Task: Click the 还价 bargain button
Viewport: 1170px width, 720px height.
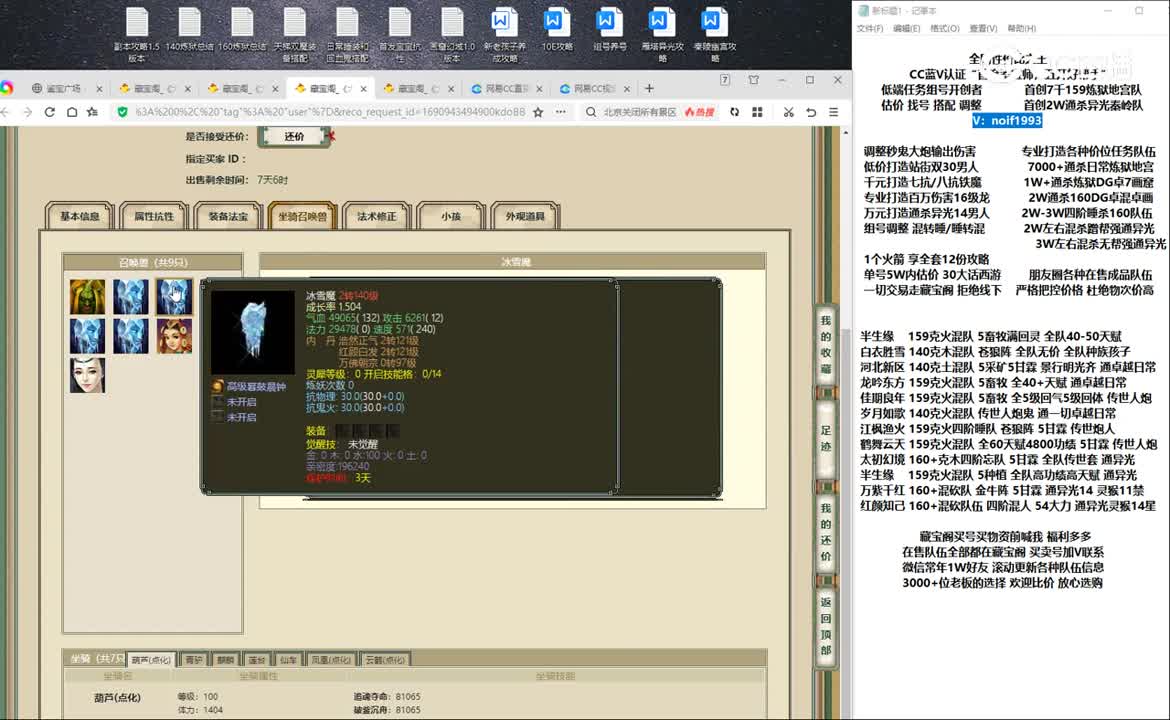Action: coord(294,137)
